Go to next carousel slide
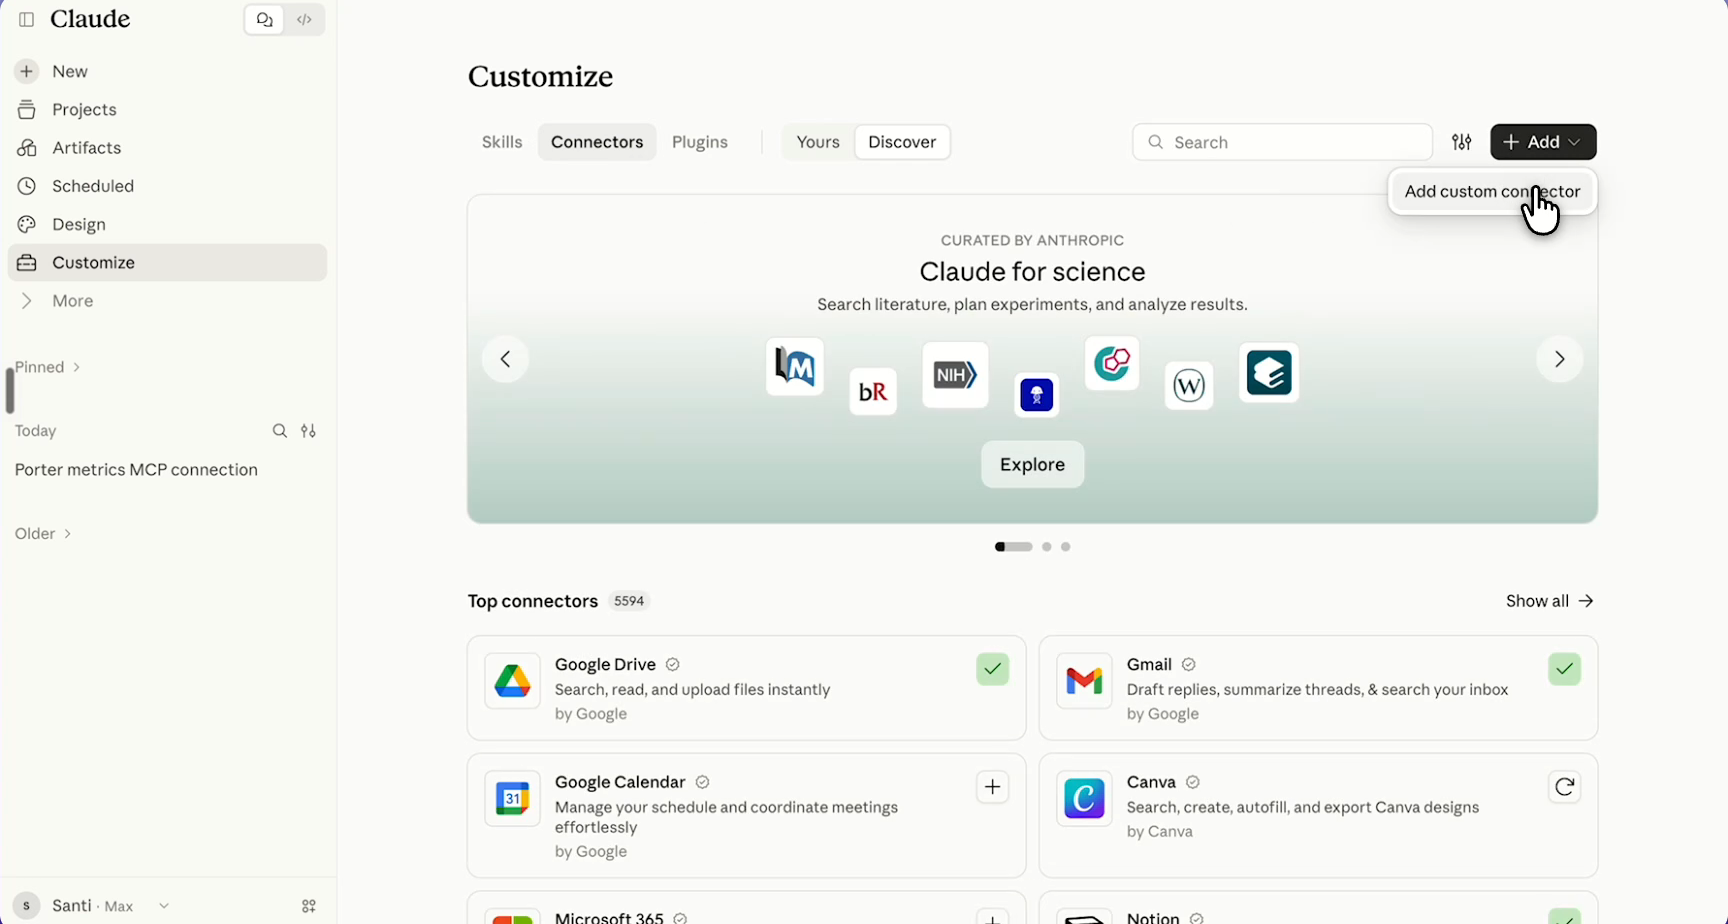This screenshot has width=1728, height=924. [1559, 359]
